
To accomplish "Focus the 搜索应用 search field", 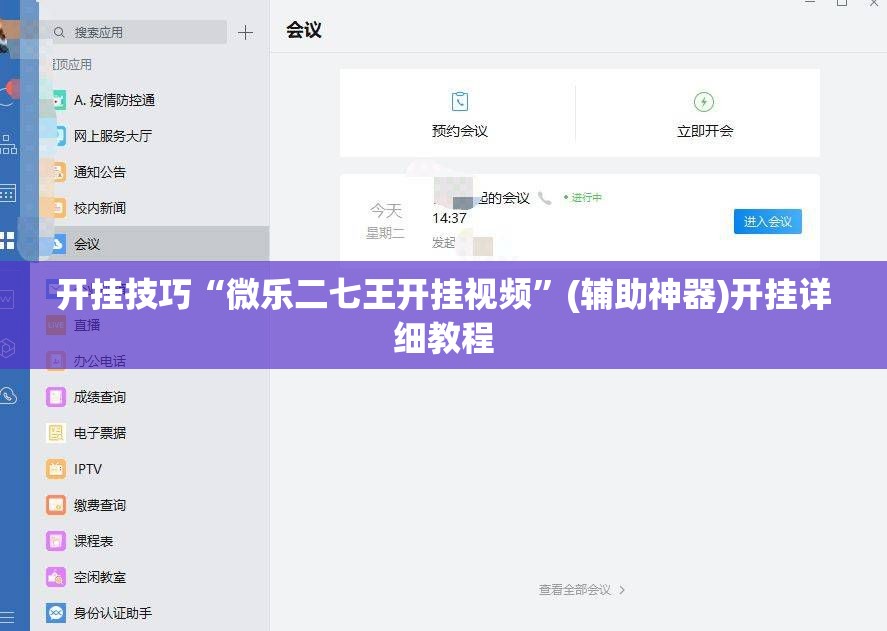I will point(138,32).
